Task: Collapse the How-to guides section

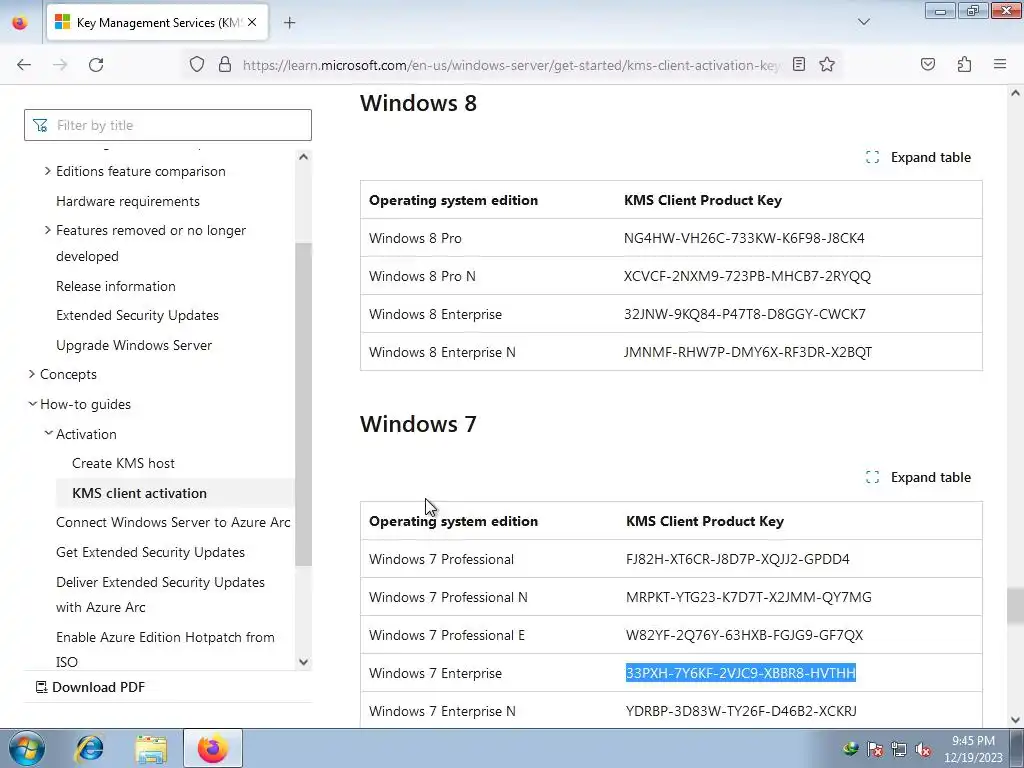Action: click(32, 404)
